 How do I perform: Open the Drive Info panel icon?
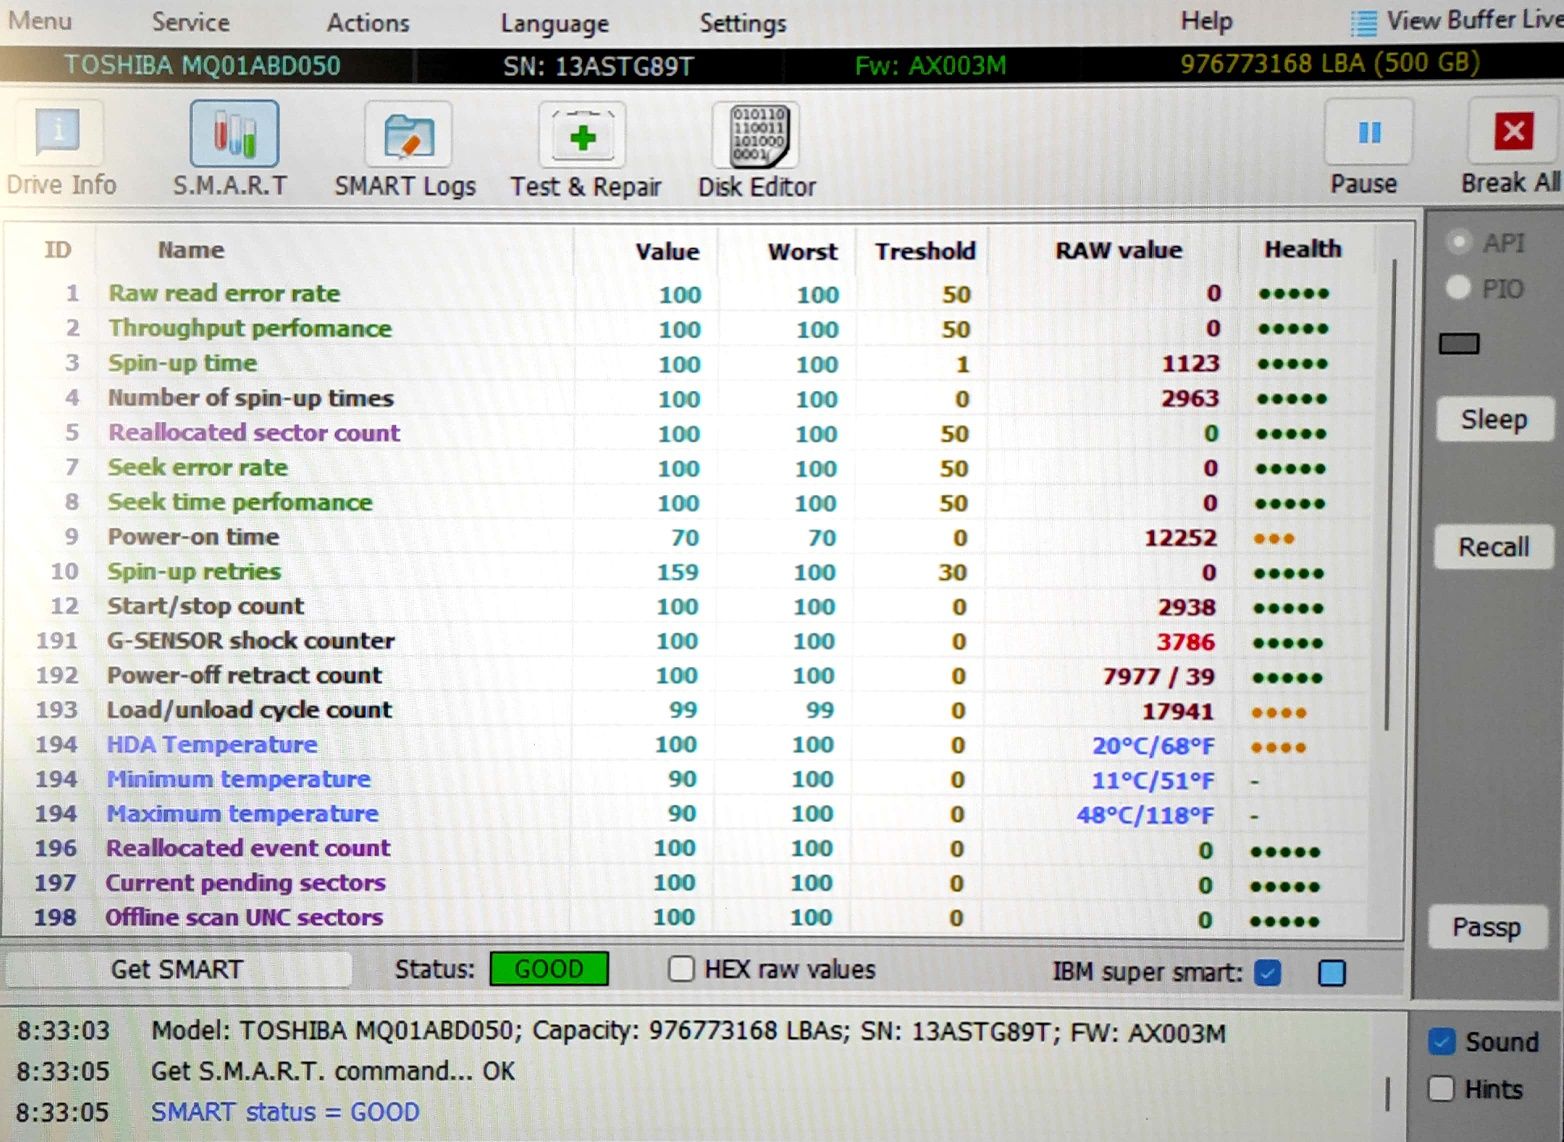[x=58, y=133]
